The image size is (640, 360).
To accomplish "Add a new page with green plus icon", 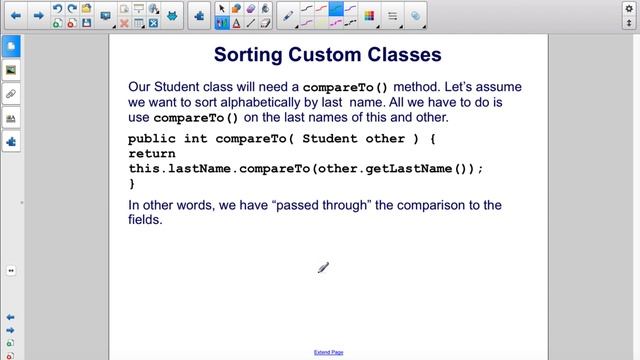I will click(x=57, y=23).
